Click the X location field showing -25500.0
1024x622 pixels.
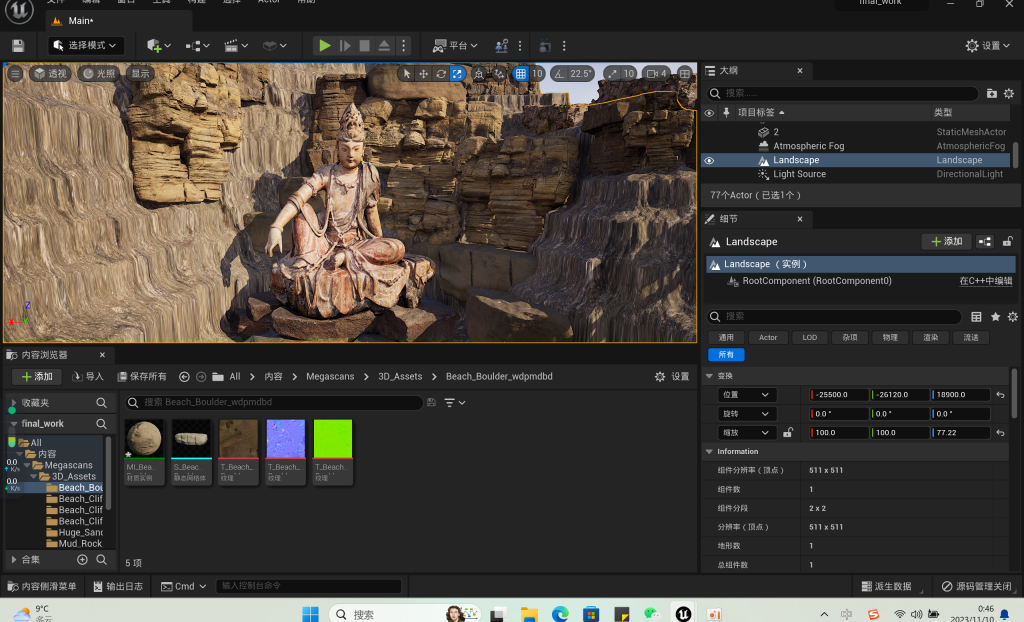tap(840, 395)
